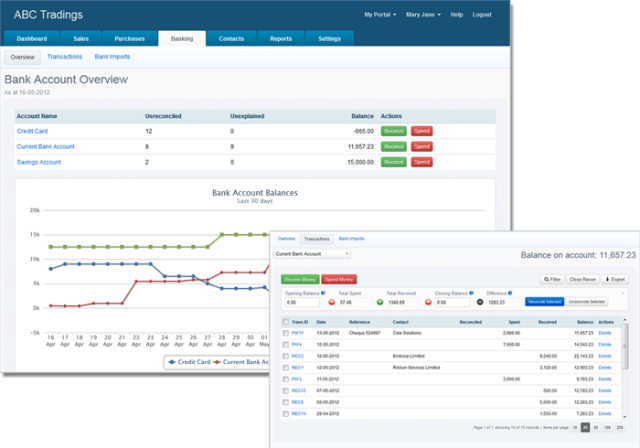This screenshot has width=640, height=448.
Task: Open the Bank Imports sub-tab in main window
Action: [112, 57]
